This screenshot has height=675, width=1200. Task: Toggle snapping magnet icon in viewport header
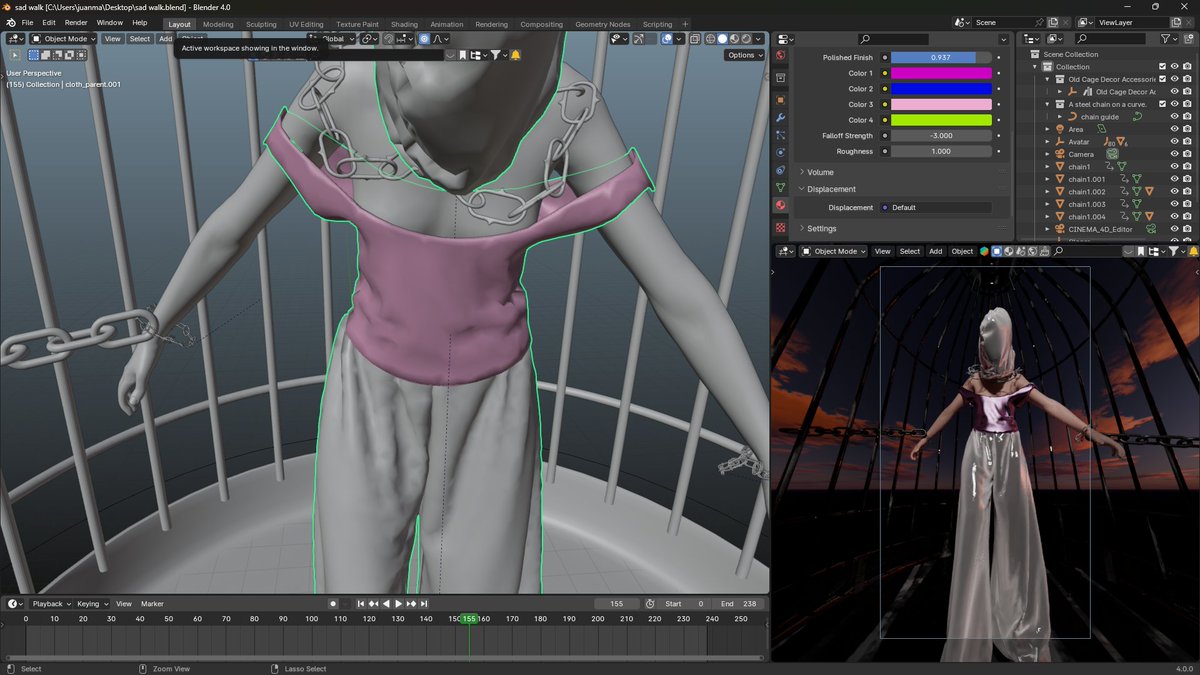(389, 39)
